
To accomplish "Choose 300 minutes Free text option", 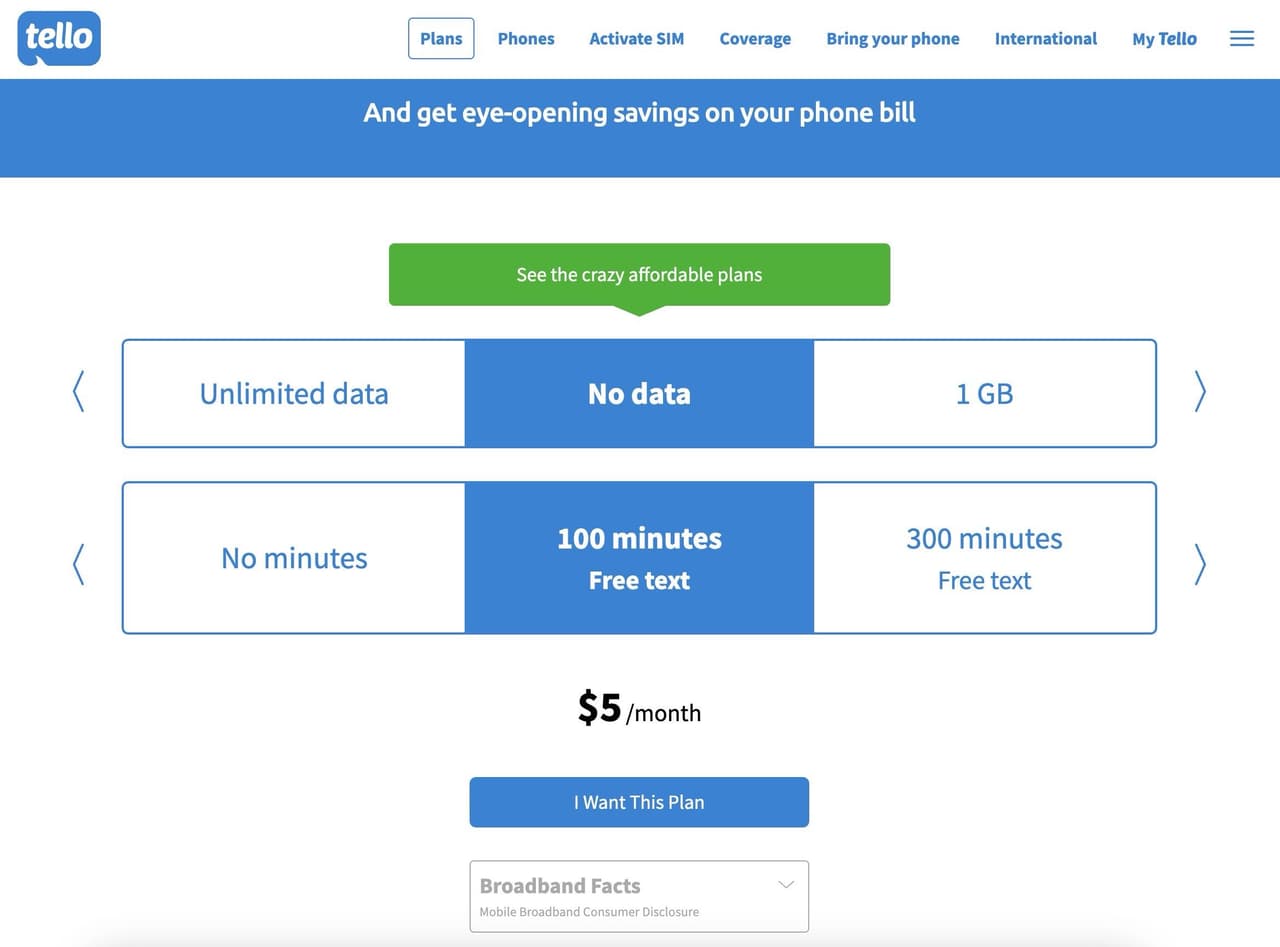I will coord(984,558).
